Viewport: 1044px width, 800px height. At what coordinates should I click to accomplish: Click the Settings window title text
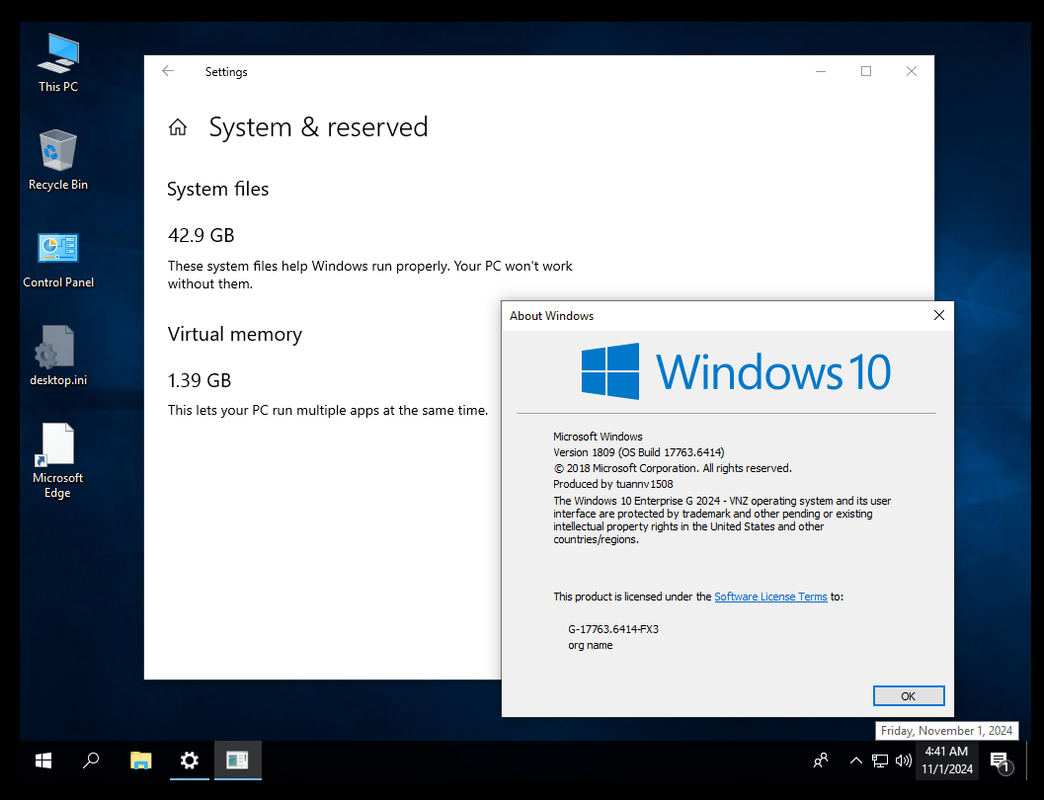[226, 72]
